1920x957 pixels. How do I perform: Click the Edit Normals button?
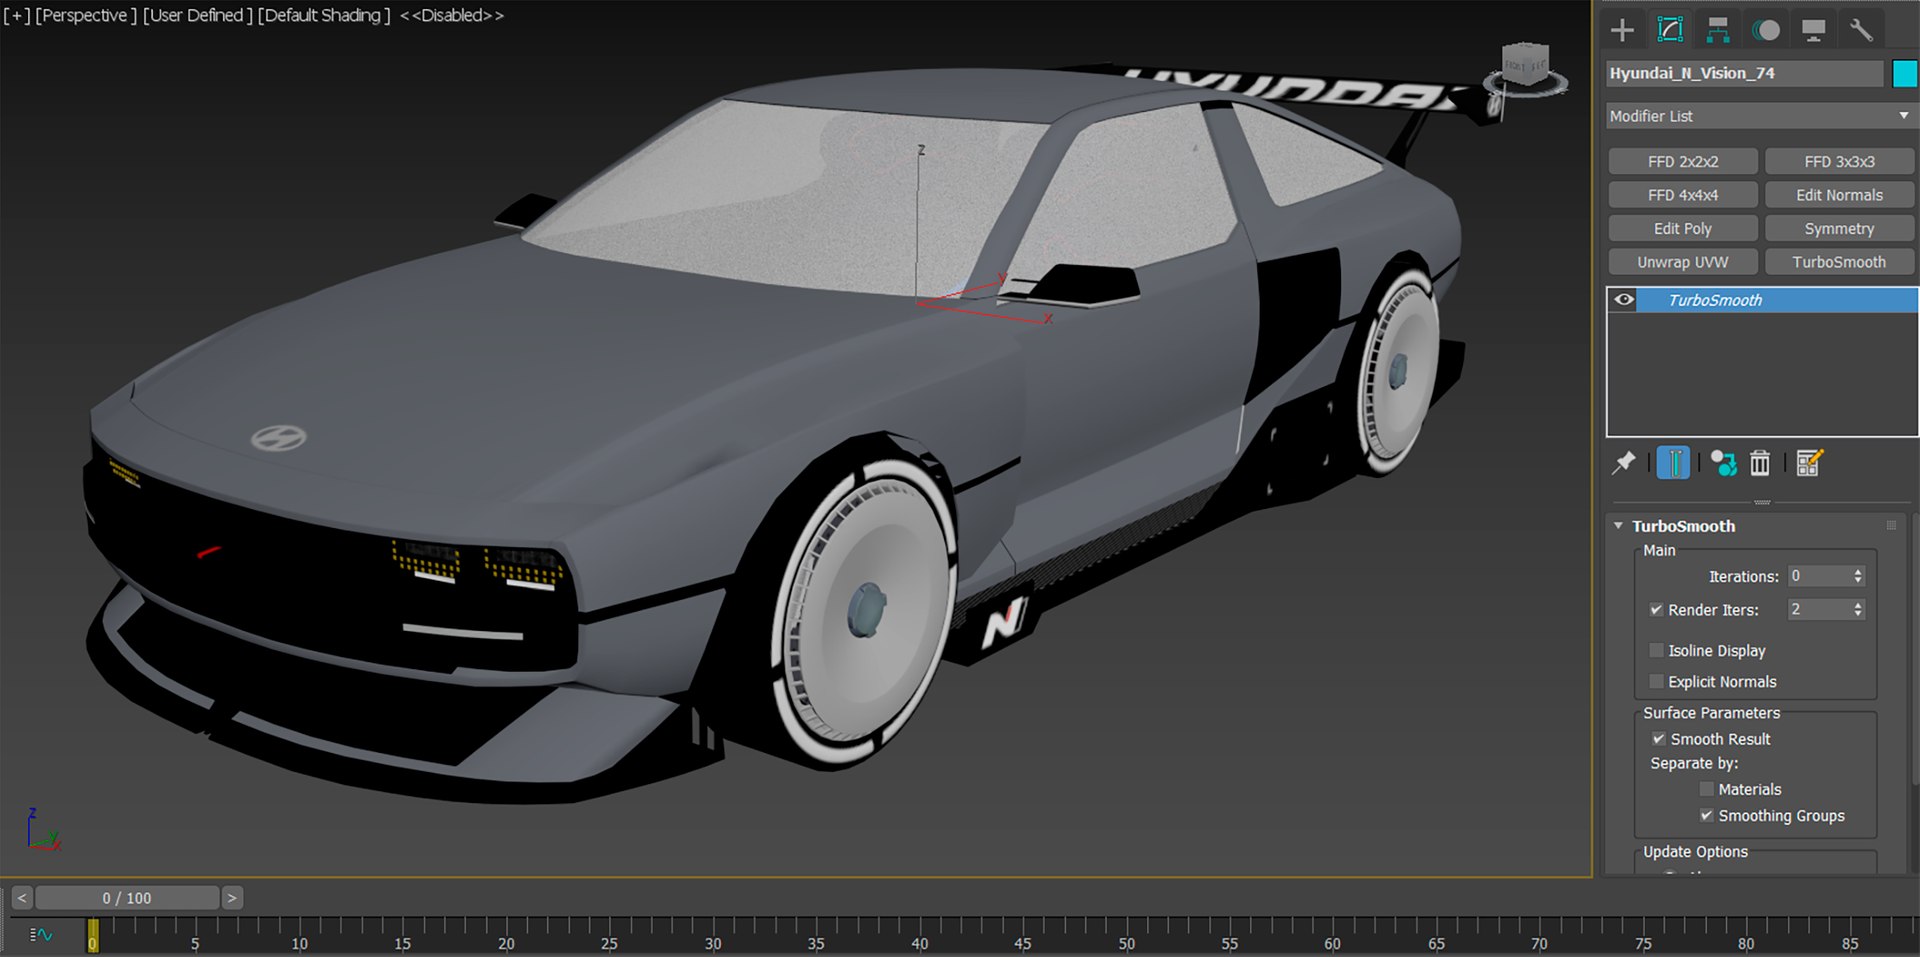pos(1839,195)
